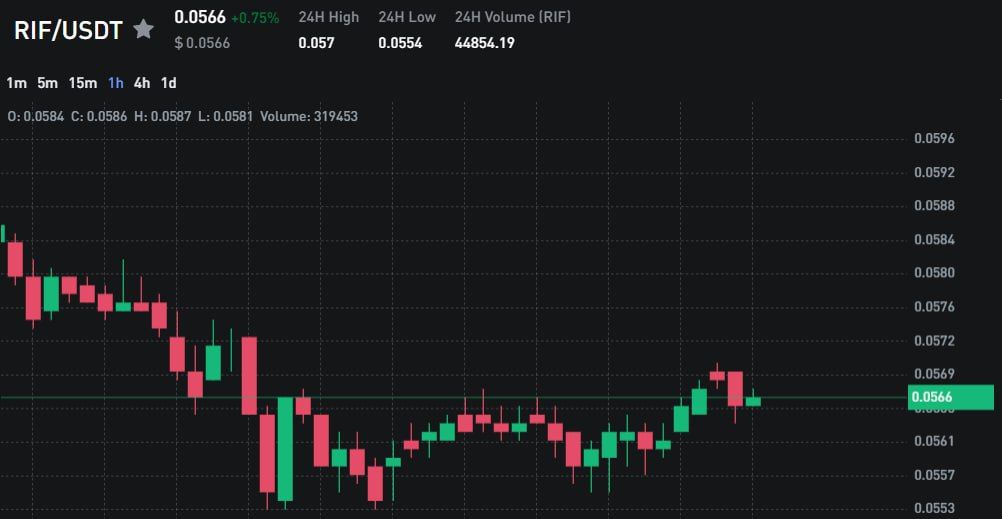
Task: Click the 0.0572 price axis label
Action: 934,341
